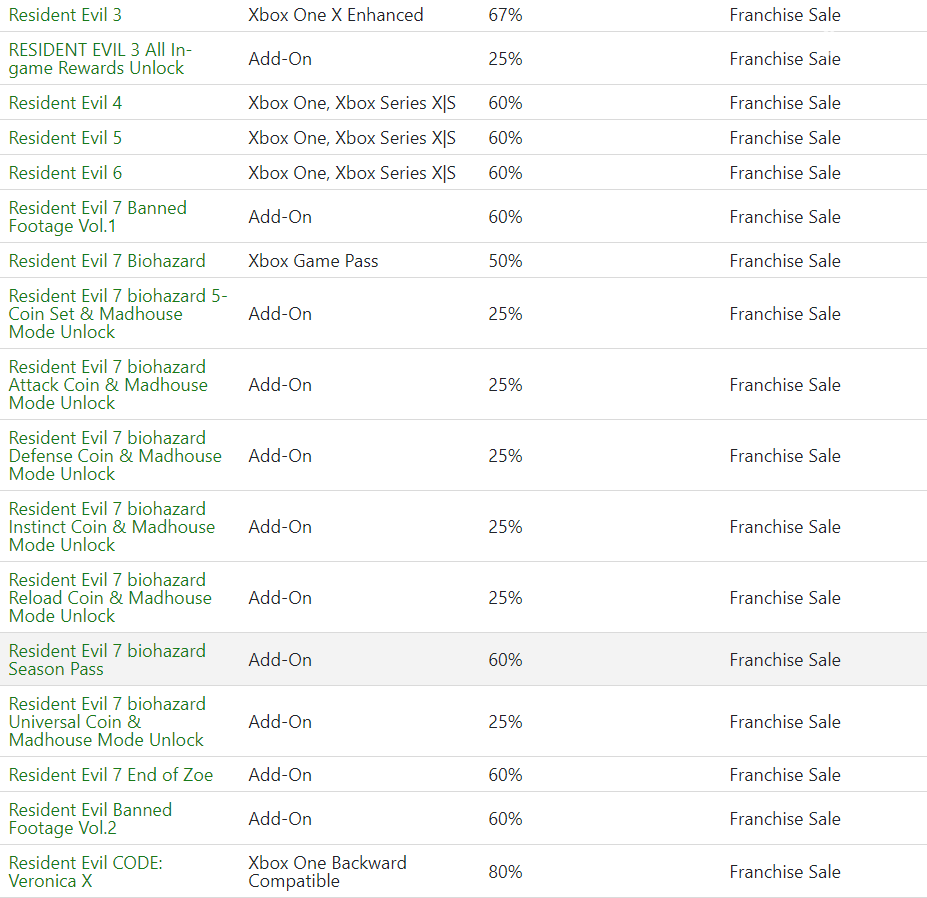Open 5-Coin Set & Madhouse Mode Unlock link
927x898 pixels.
pos(118,313)
